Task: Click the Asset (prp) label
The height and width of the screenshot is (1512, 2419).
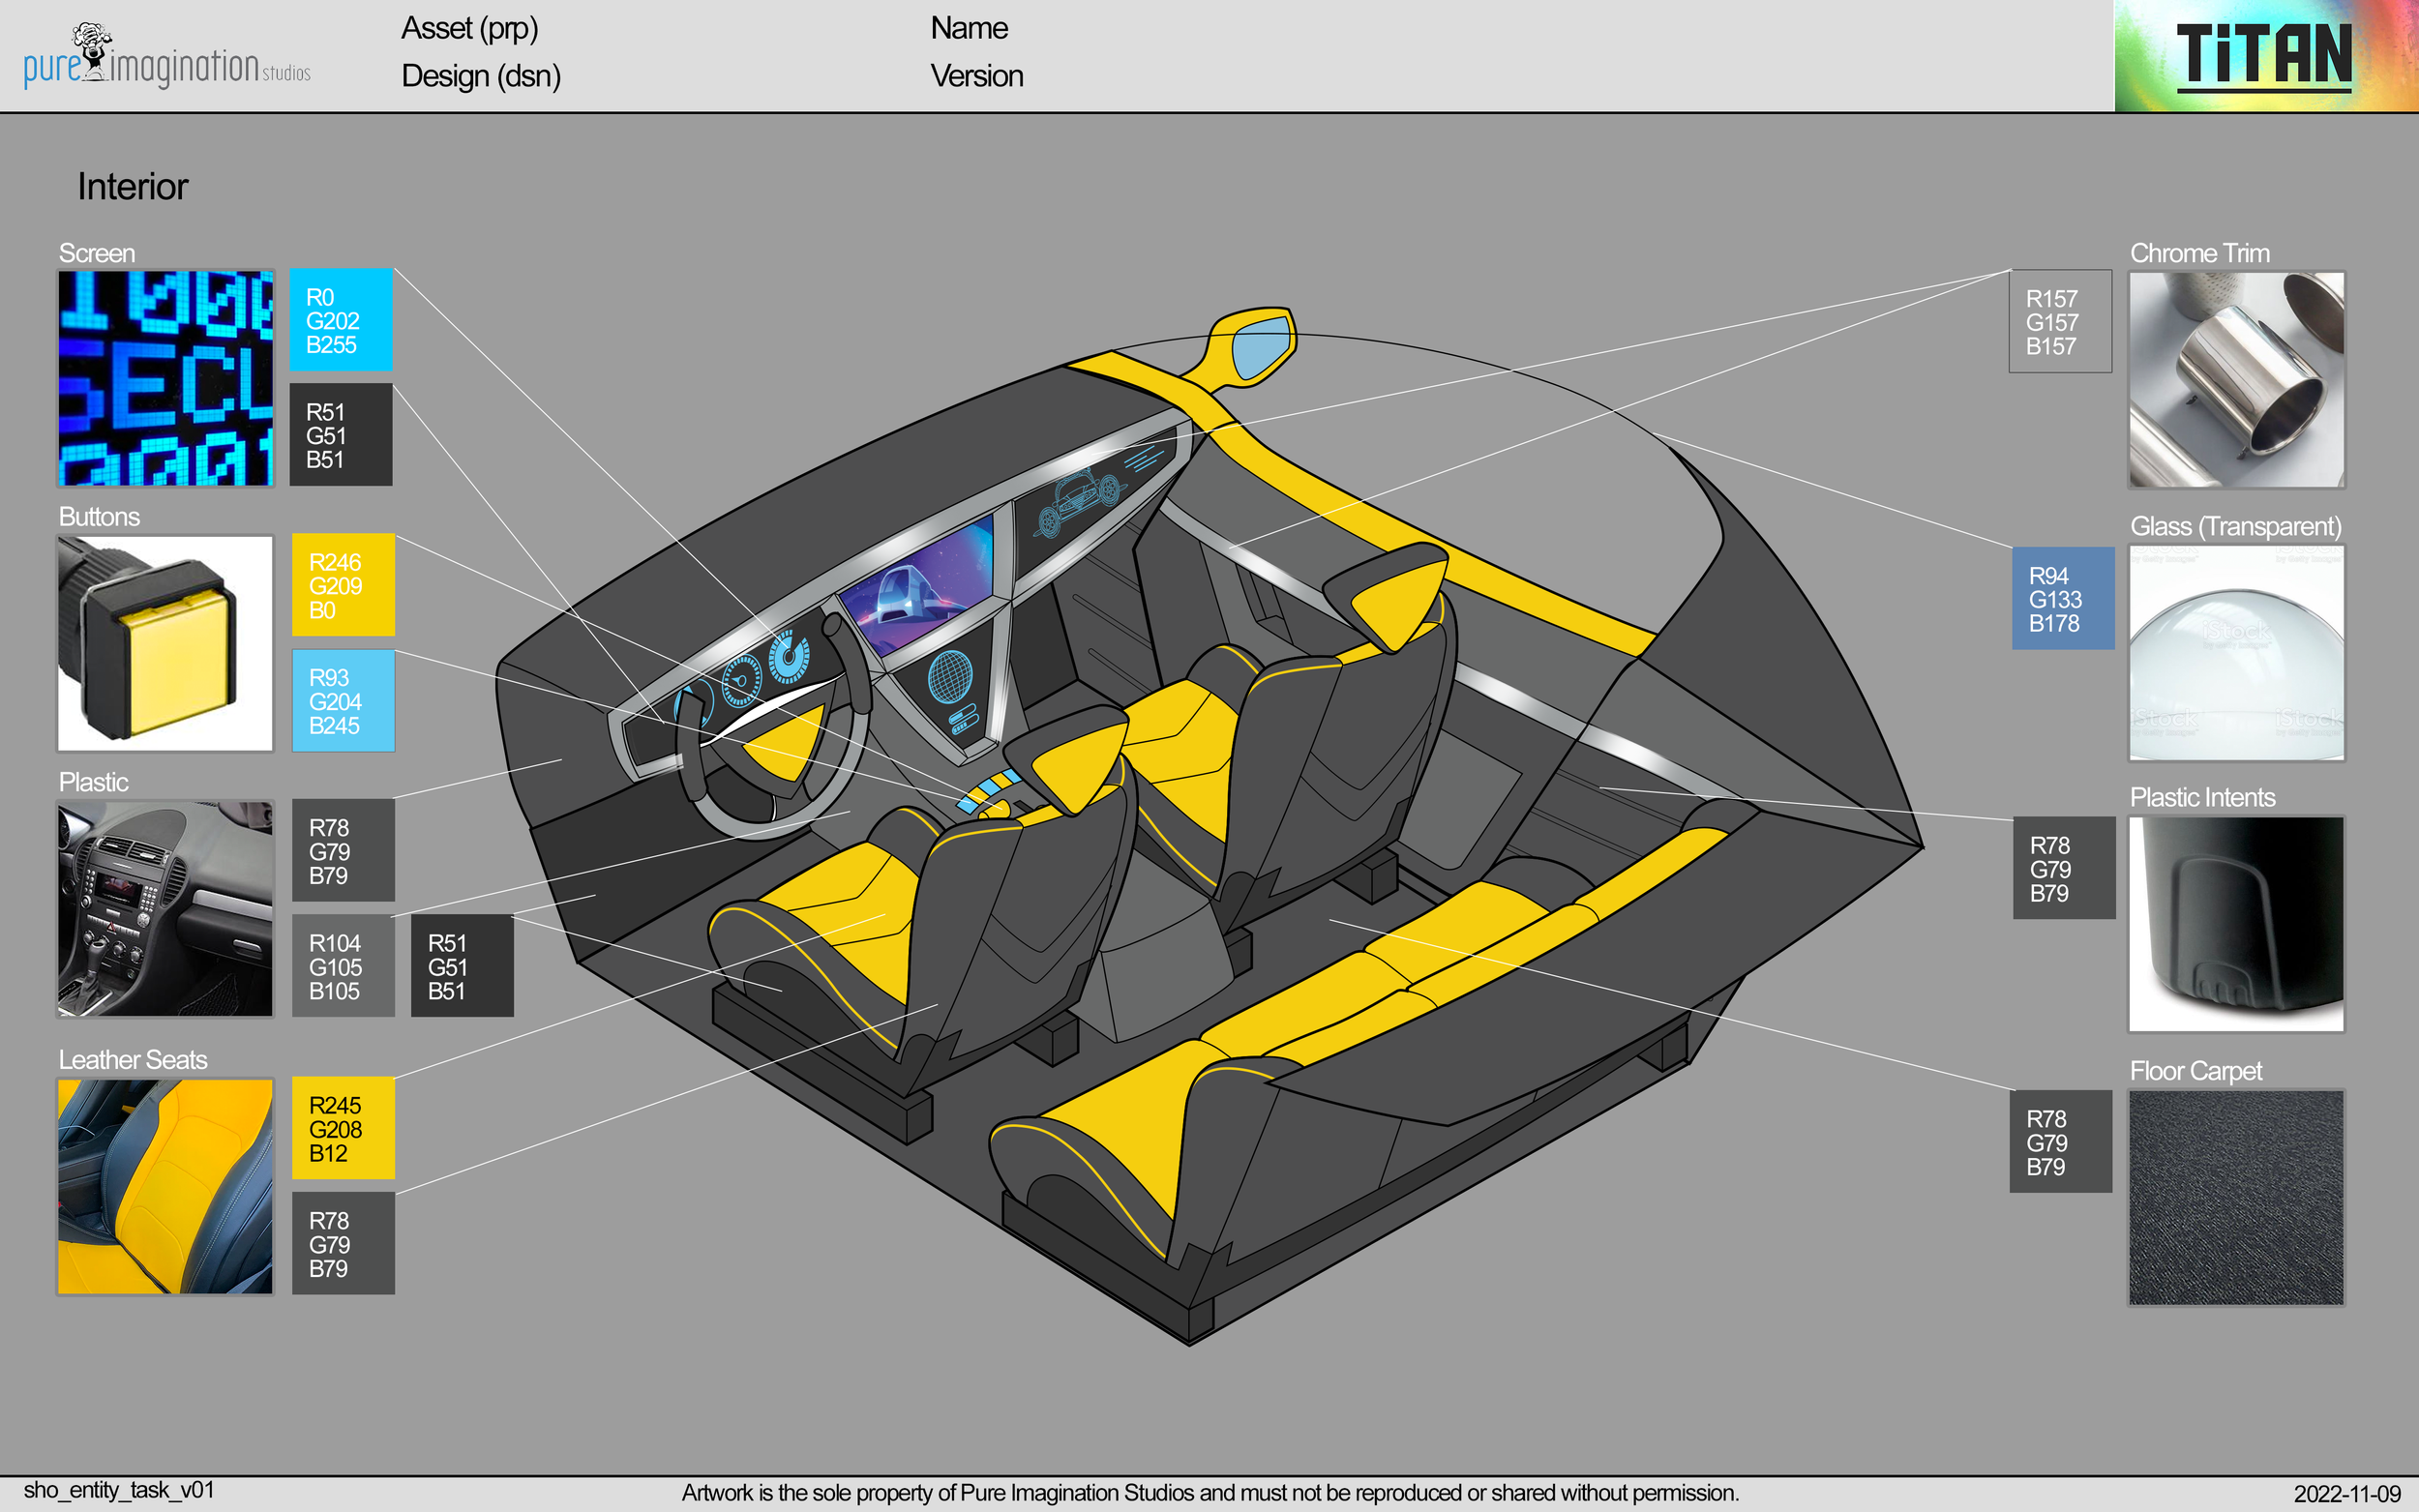Action: 471,30
